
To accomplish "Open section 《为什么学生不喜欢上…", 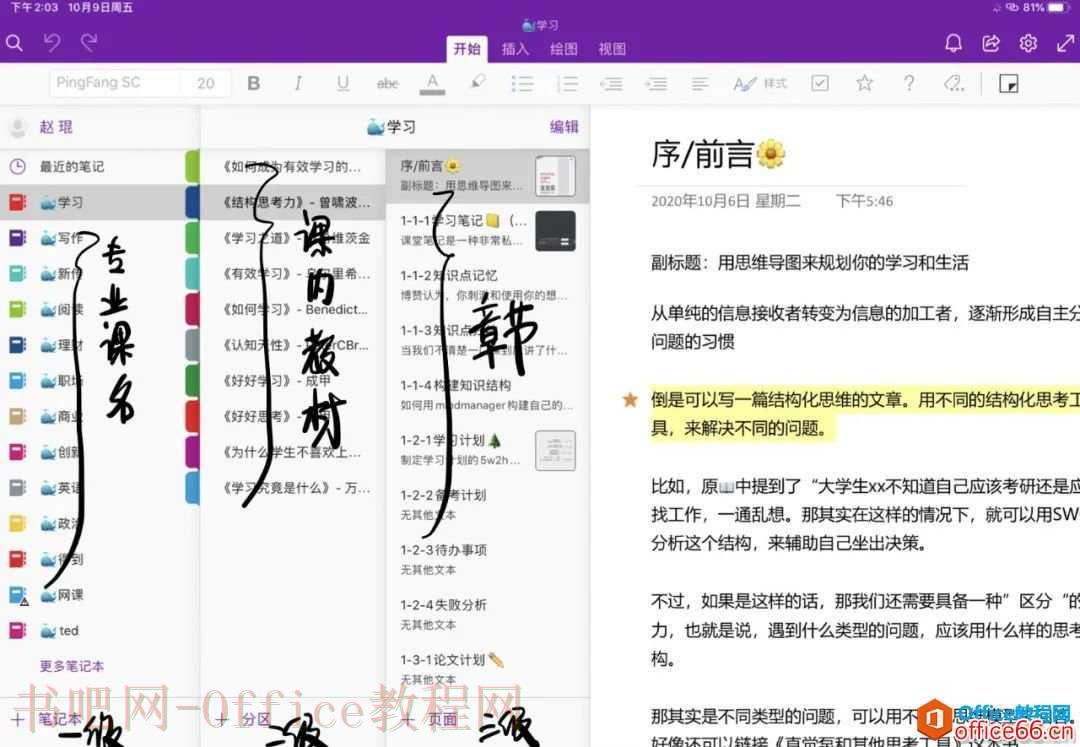I will (x=293, y=452).
